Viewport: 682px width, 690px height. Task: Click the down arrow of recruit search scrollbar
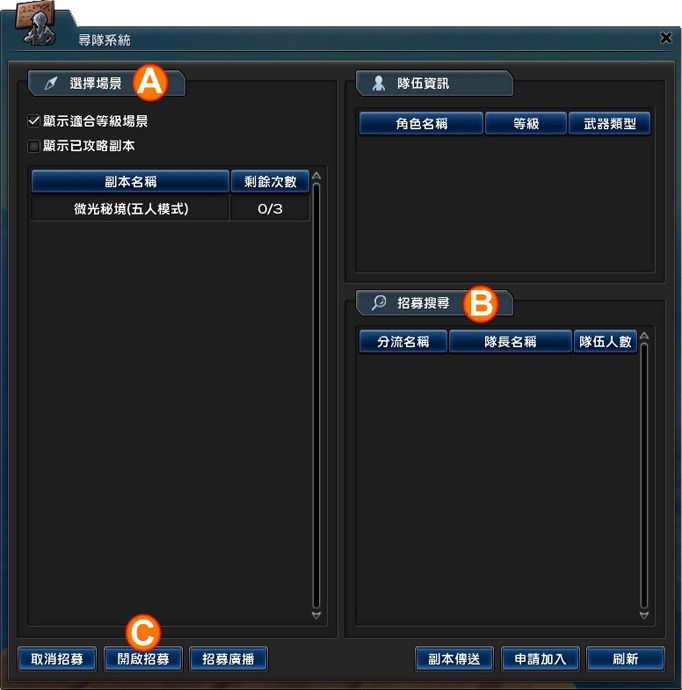644,615
